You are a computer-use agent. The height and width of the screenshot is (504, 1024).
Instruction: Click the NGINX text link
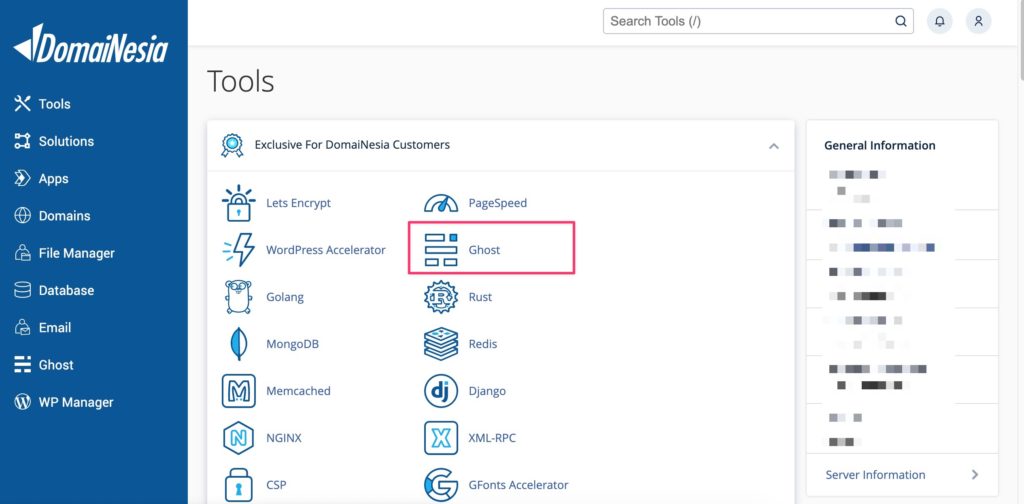point(284,438)
